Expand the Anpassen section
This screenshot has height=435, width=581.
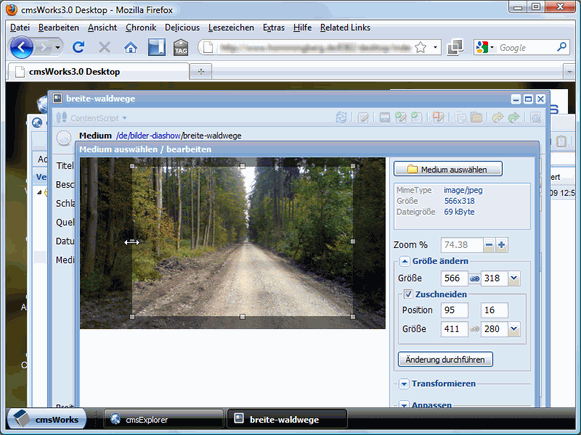coord(404,404)
